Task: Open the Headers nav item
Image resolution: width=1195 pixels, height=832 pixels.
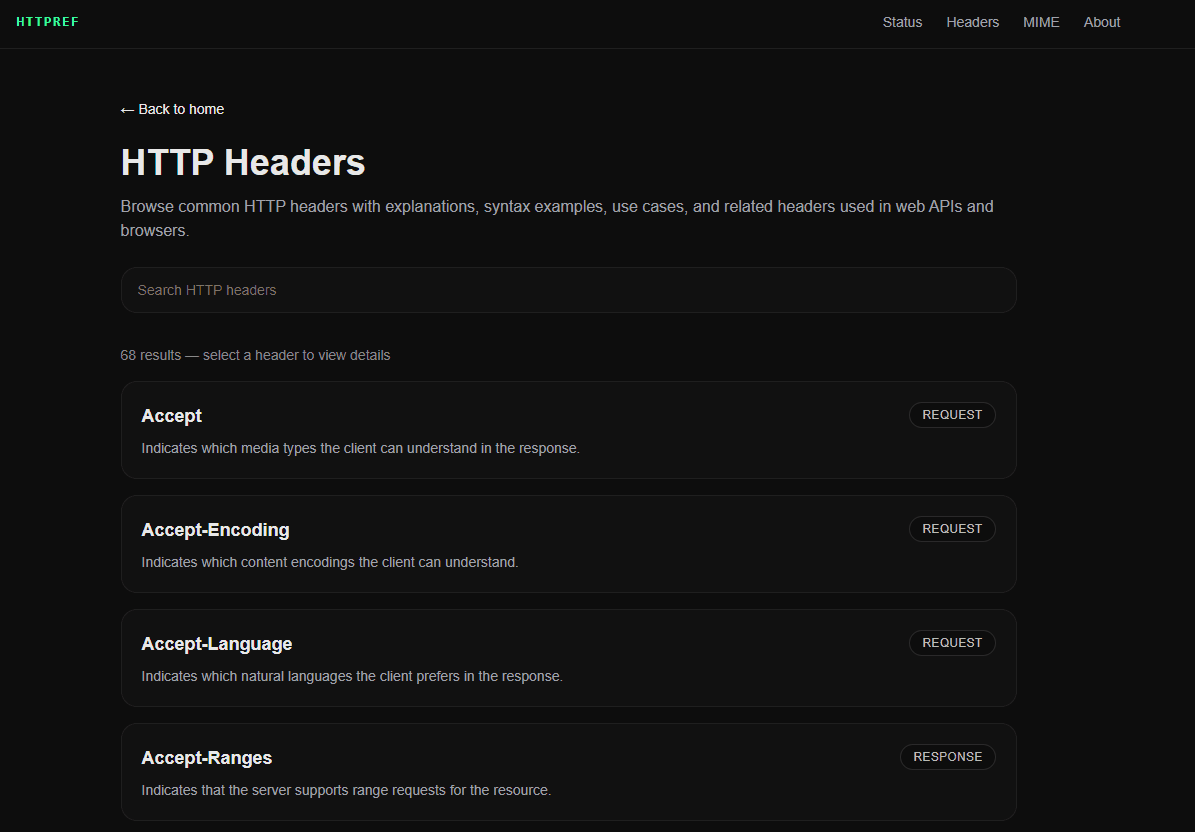Action: 972,22
